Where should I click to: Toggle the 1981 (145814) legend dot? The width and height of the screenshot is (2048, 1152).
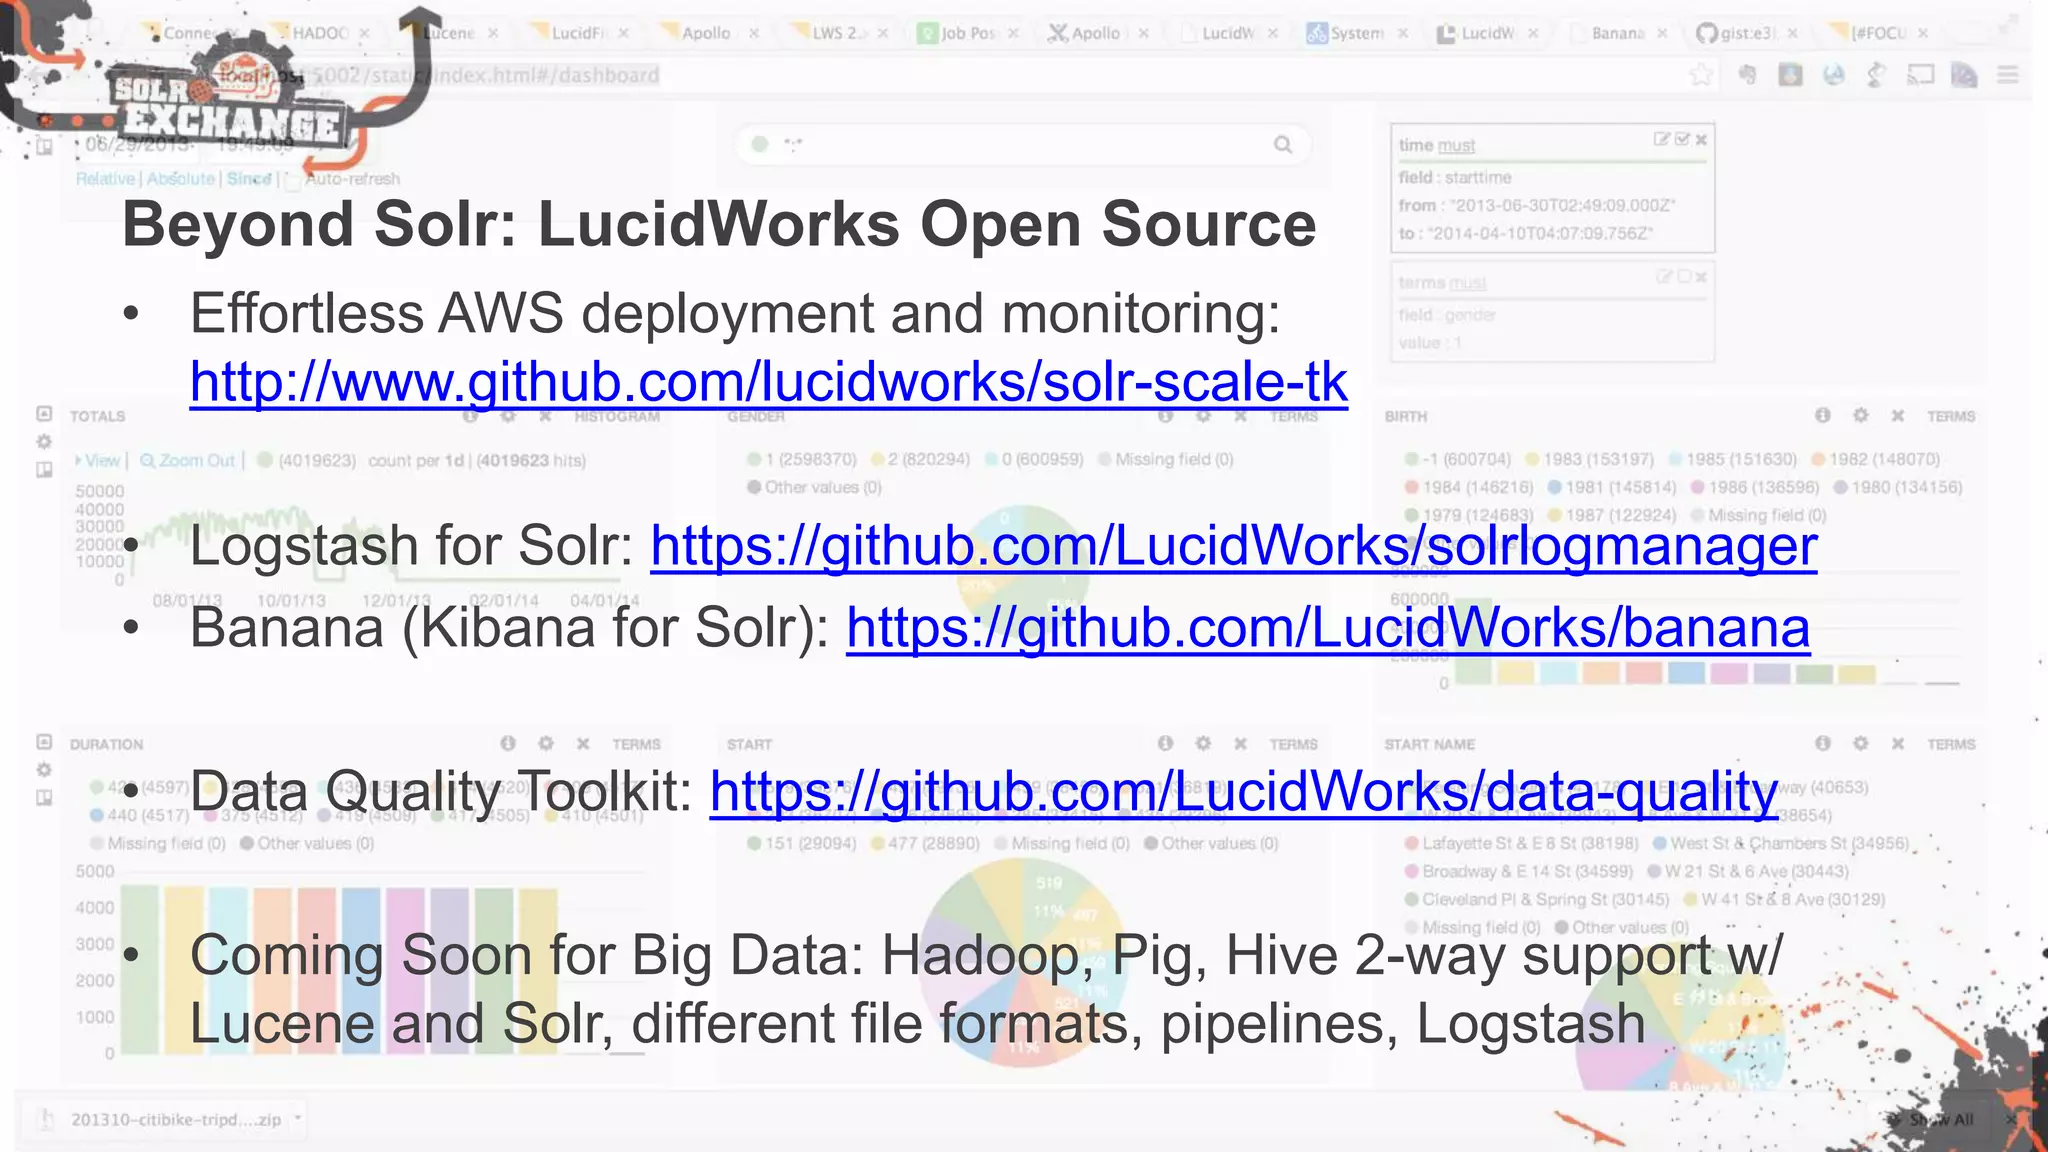click(1554, 487)
